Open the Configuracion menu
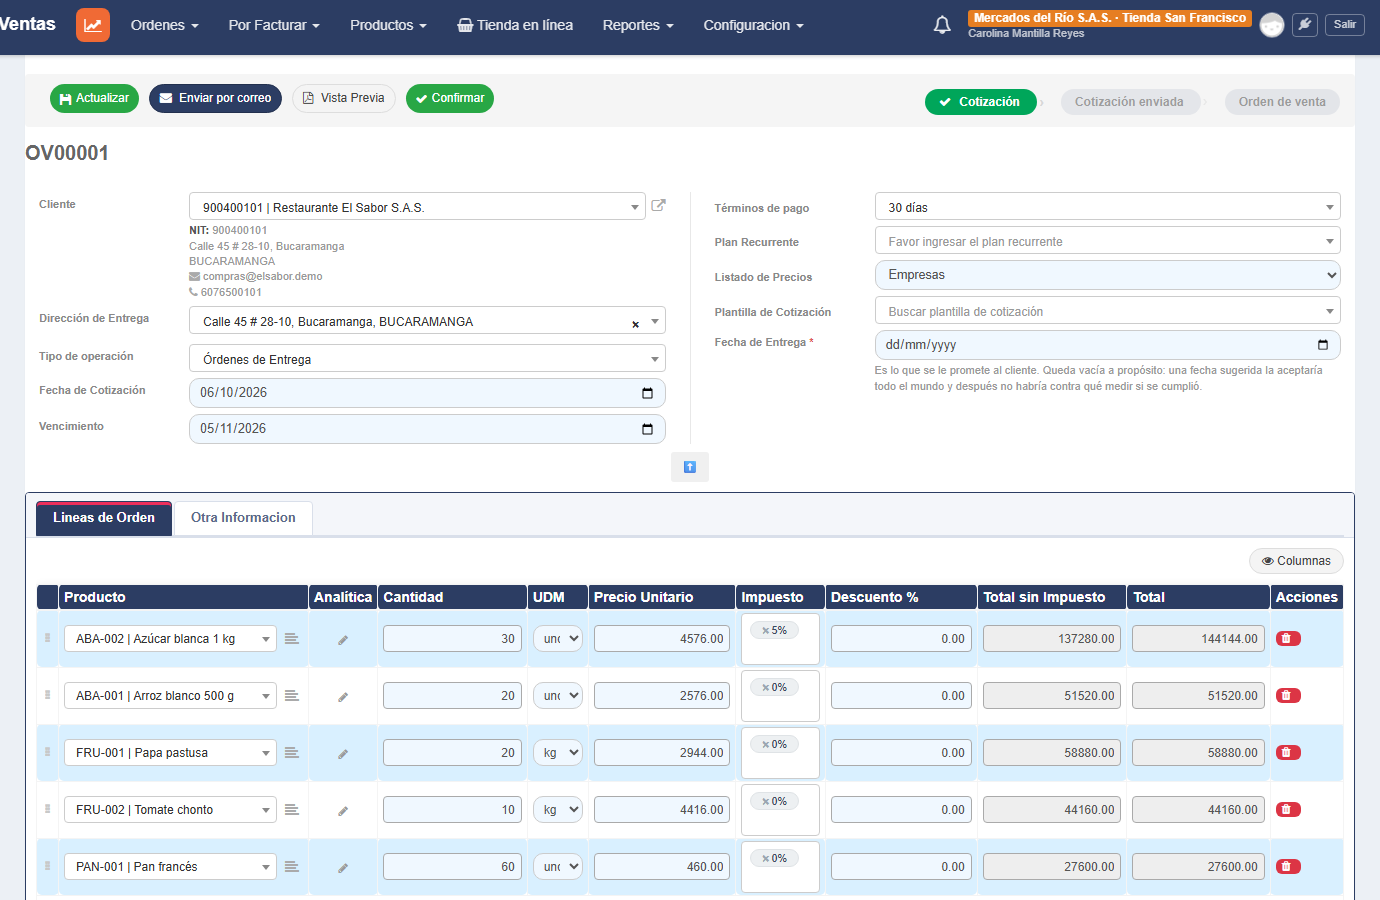The width and height of the screenshot is (1380, 900). (x=753, y=25)
